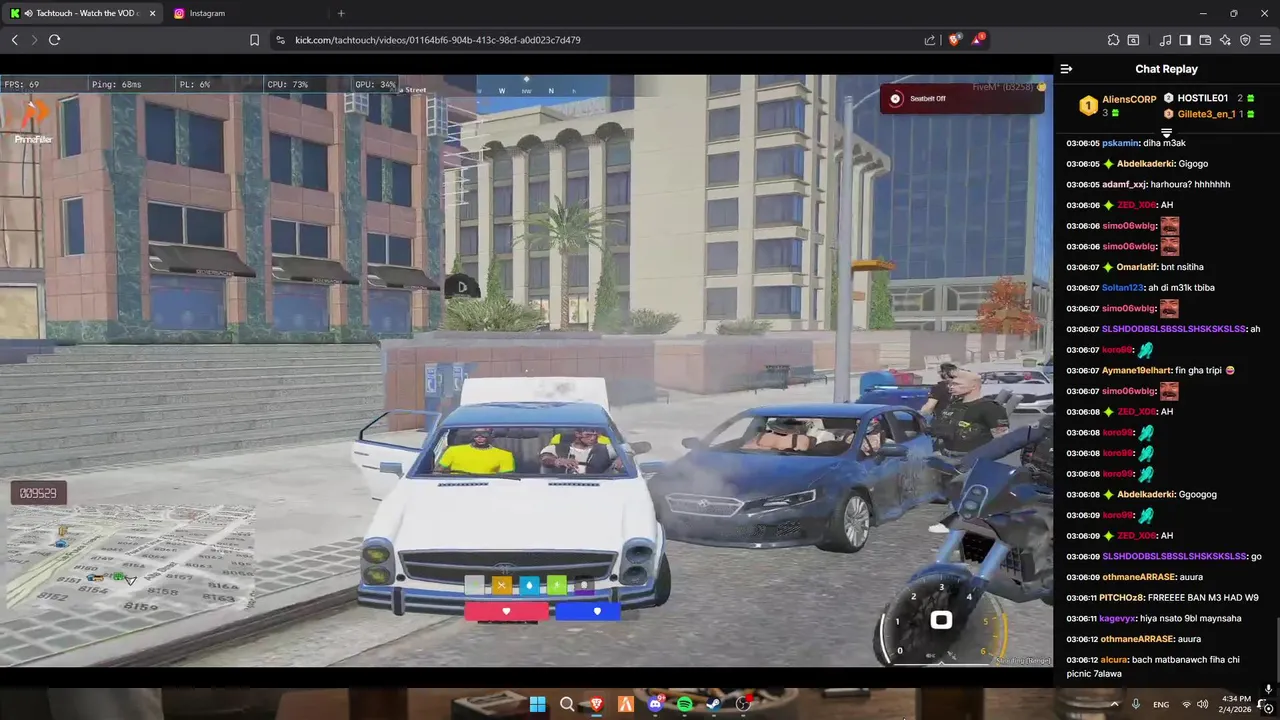Go back to the previous page

[x=14, y=40]
